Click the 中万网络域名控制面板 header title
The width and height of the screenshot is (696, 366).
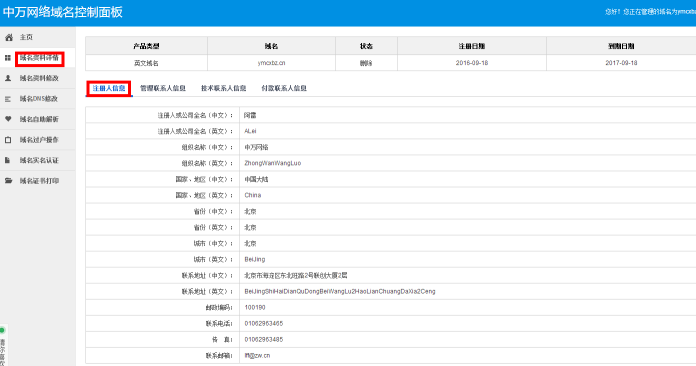pos(63,12)
